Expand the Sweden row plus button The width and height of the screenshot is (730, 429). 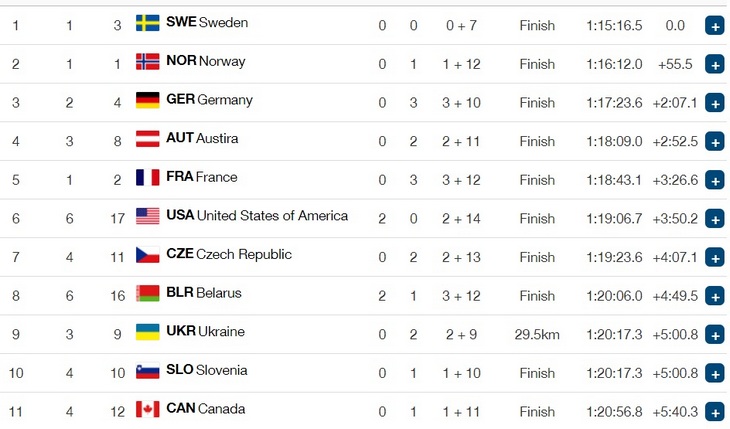tap(715, 26)
